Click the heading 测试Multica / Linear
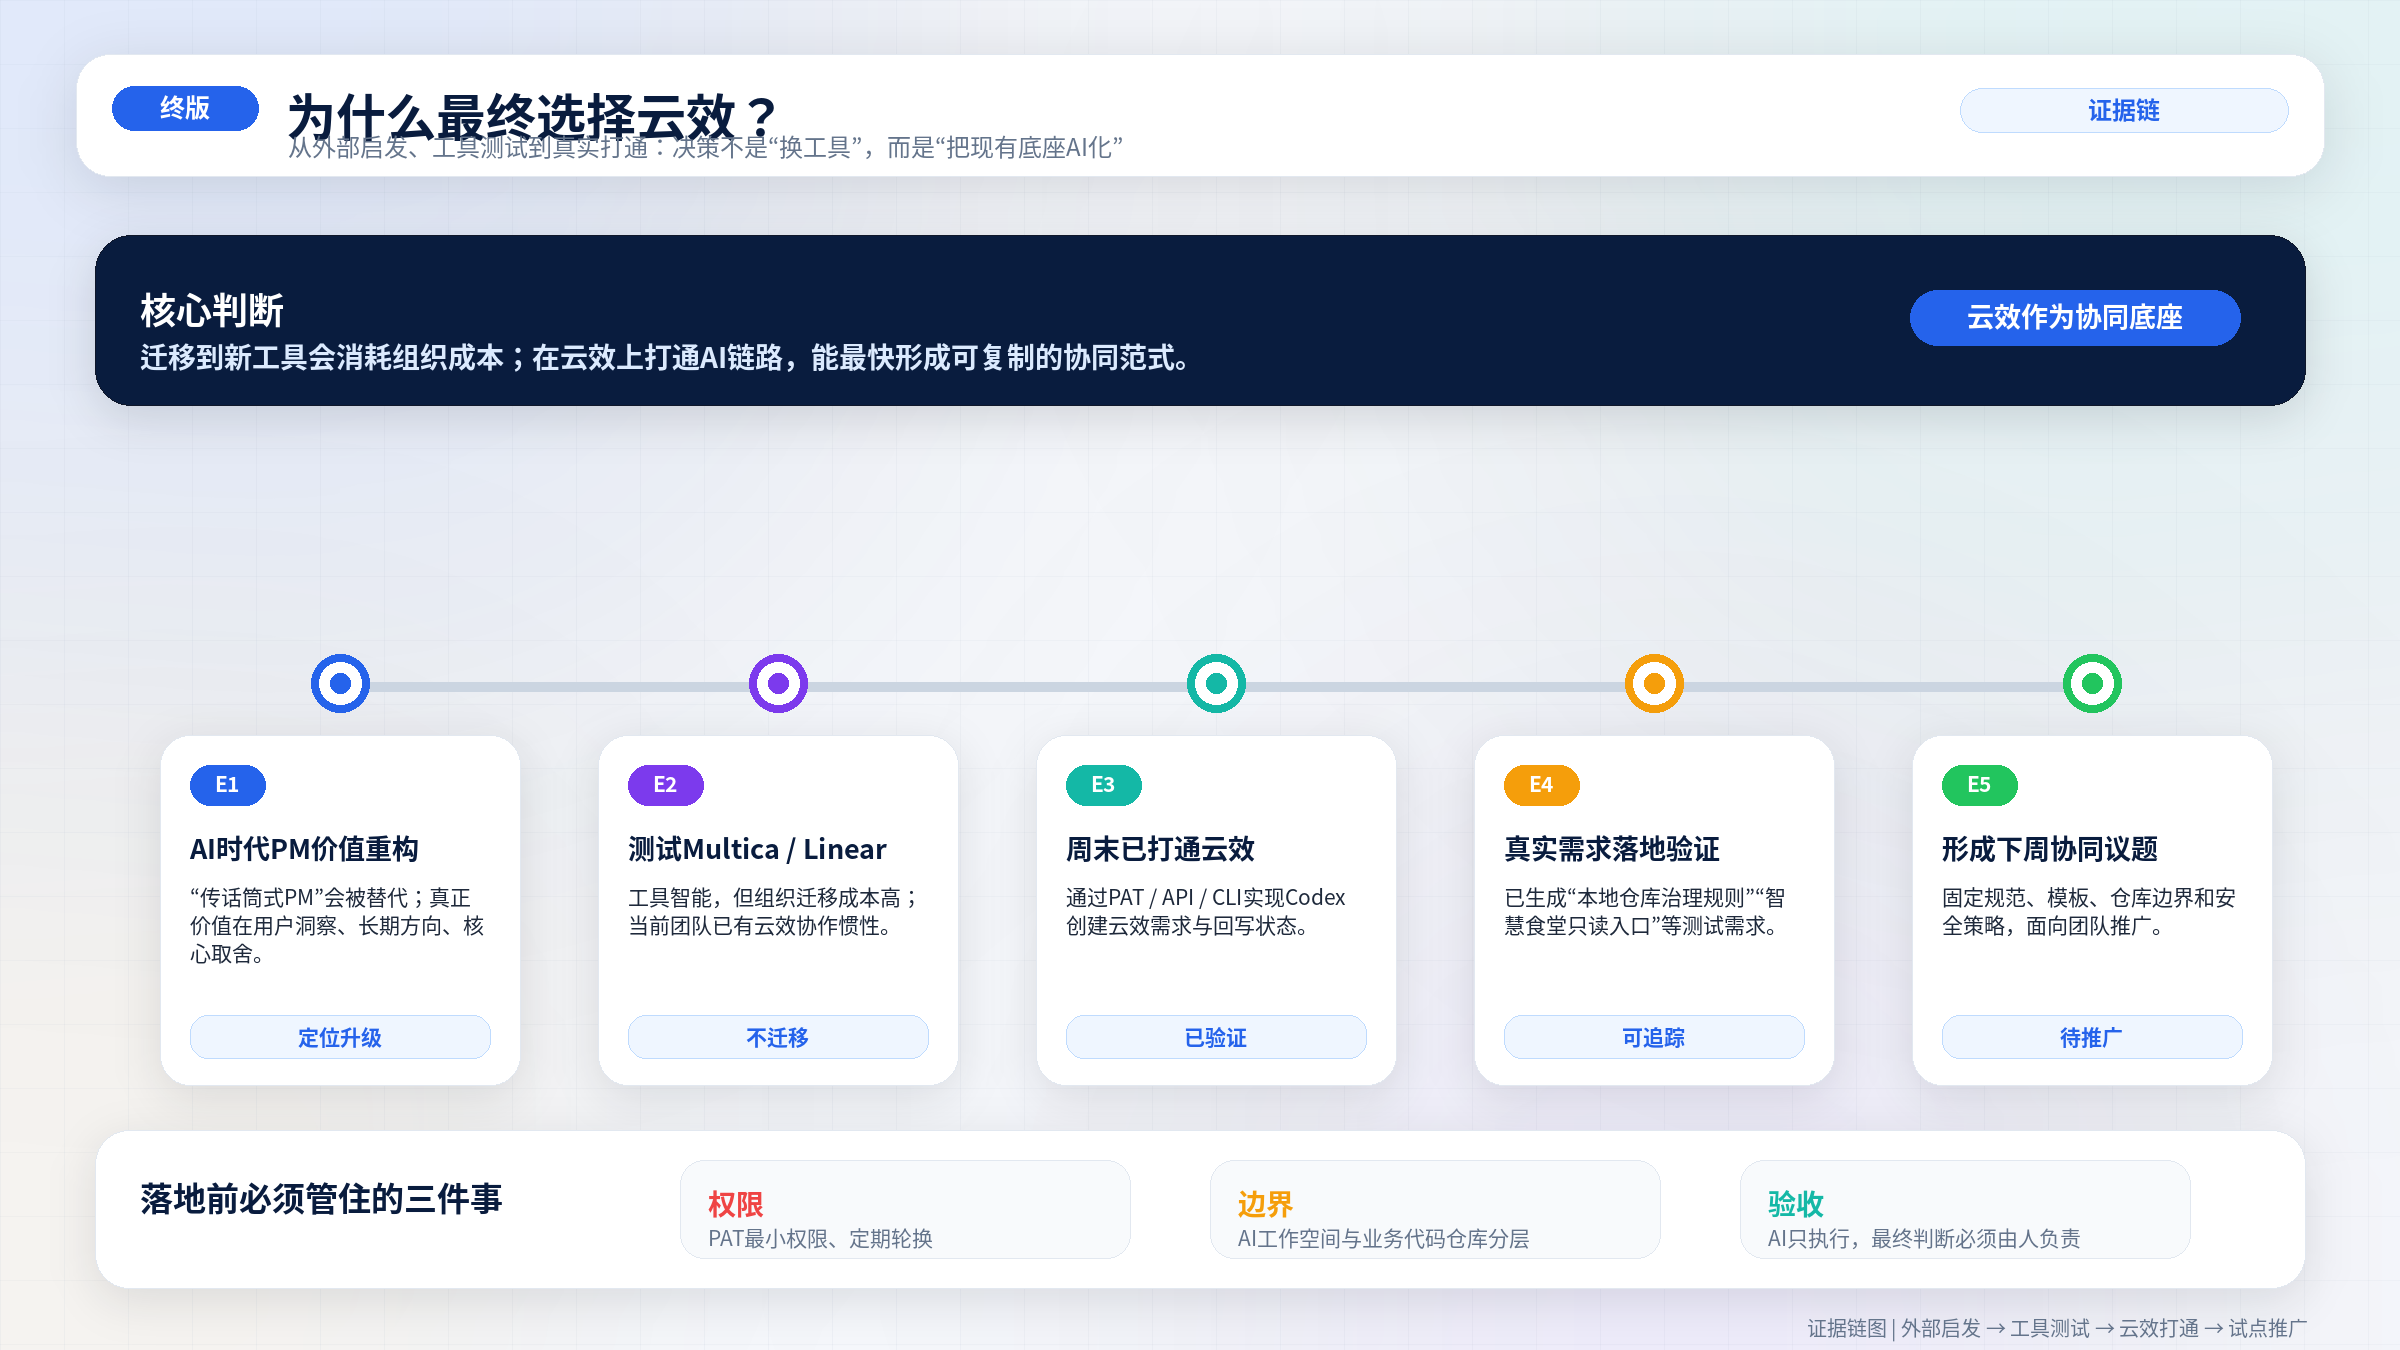Viewport: 2400px width, 1350px height. pos(757,849)
